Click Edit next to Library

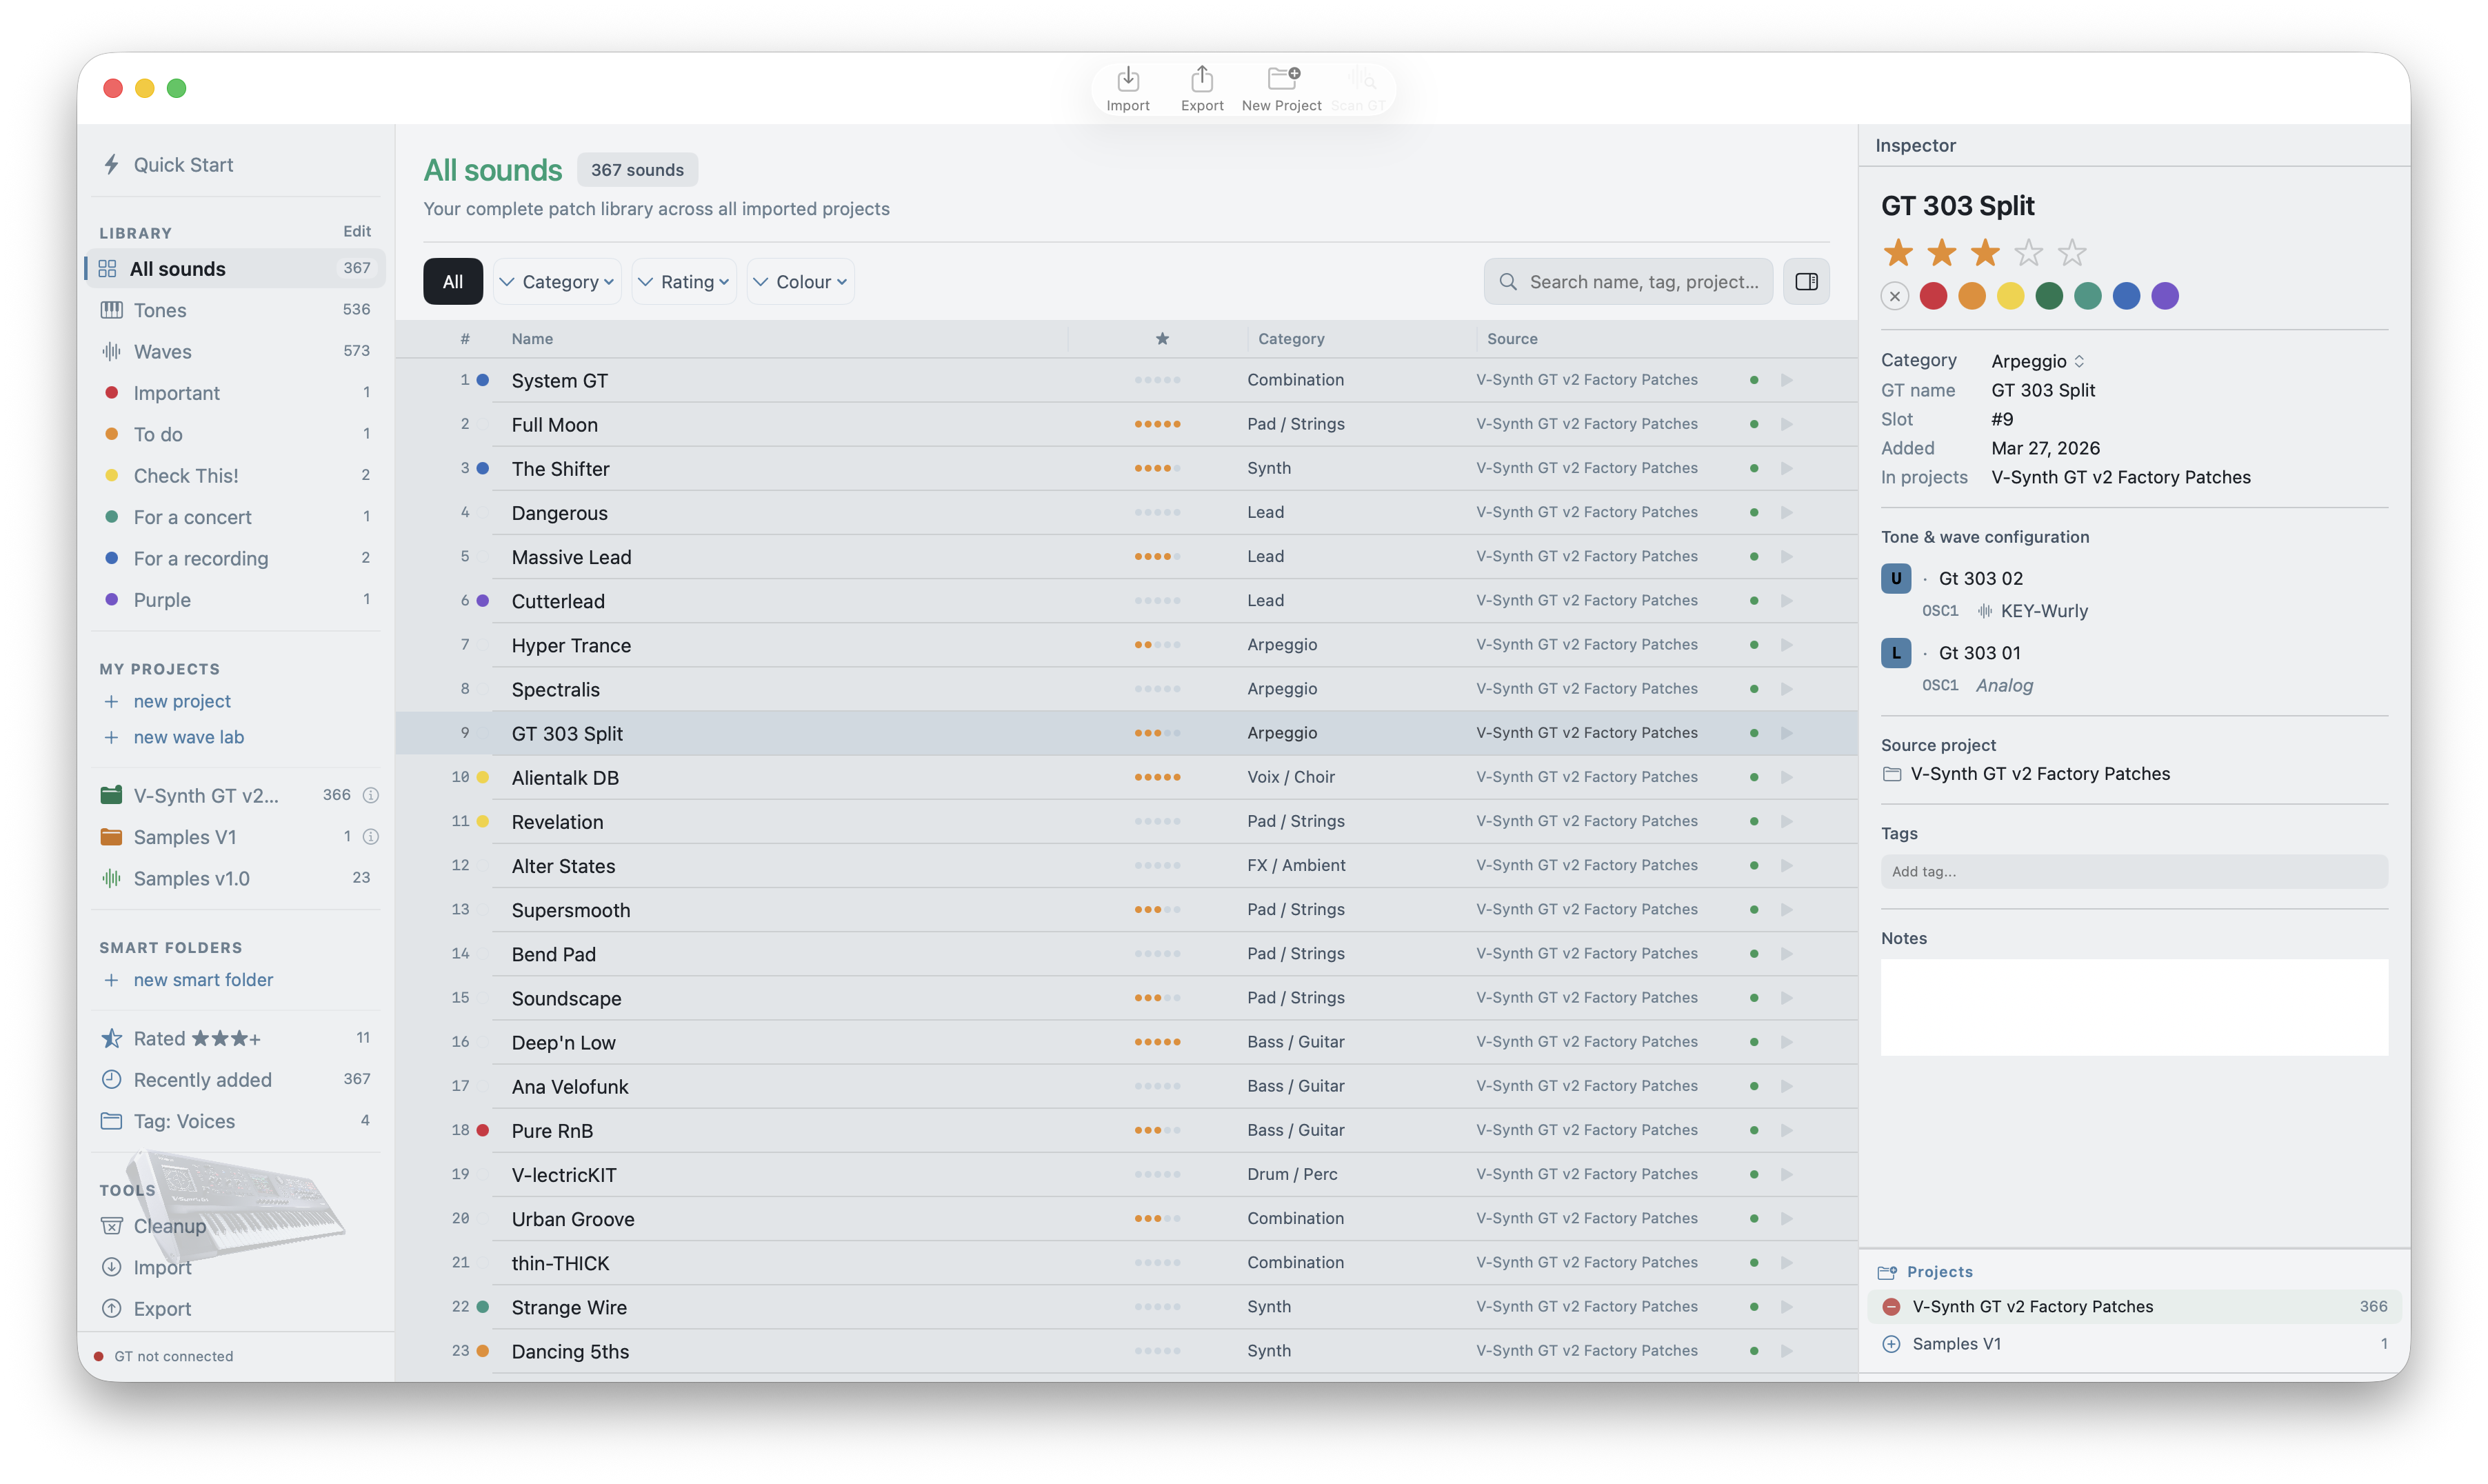(x=357, y=231)
